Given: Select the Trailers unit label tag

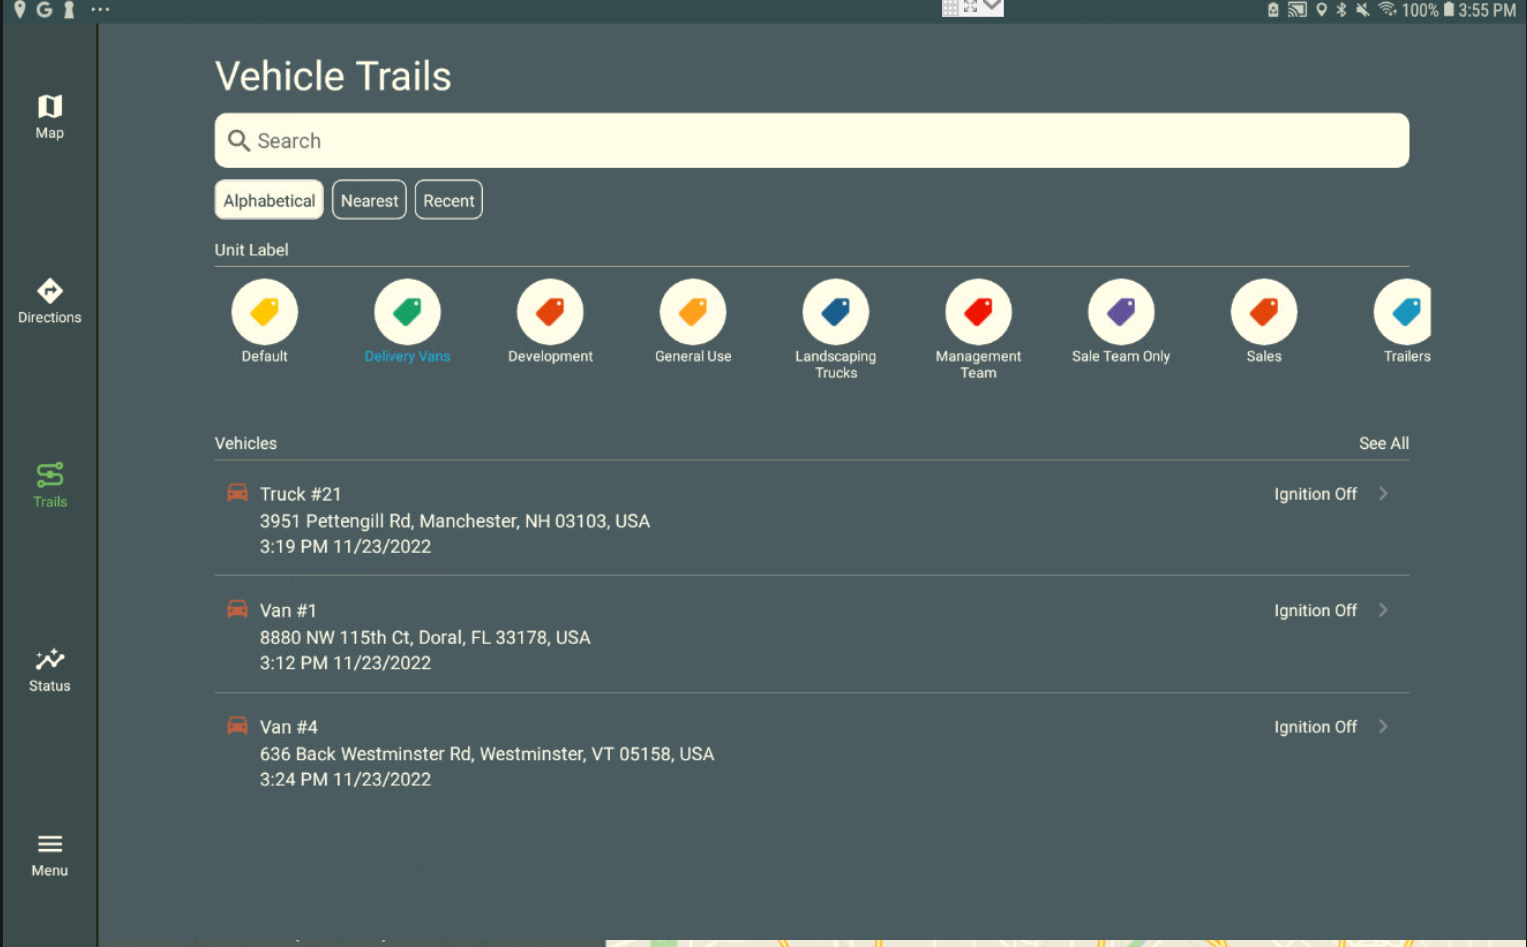Looking at the screenshot, I should pyautogui.click(x=1404, y=311).
